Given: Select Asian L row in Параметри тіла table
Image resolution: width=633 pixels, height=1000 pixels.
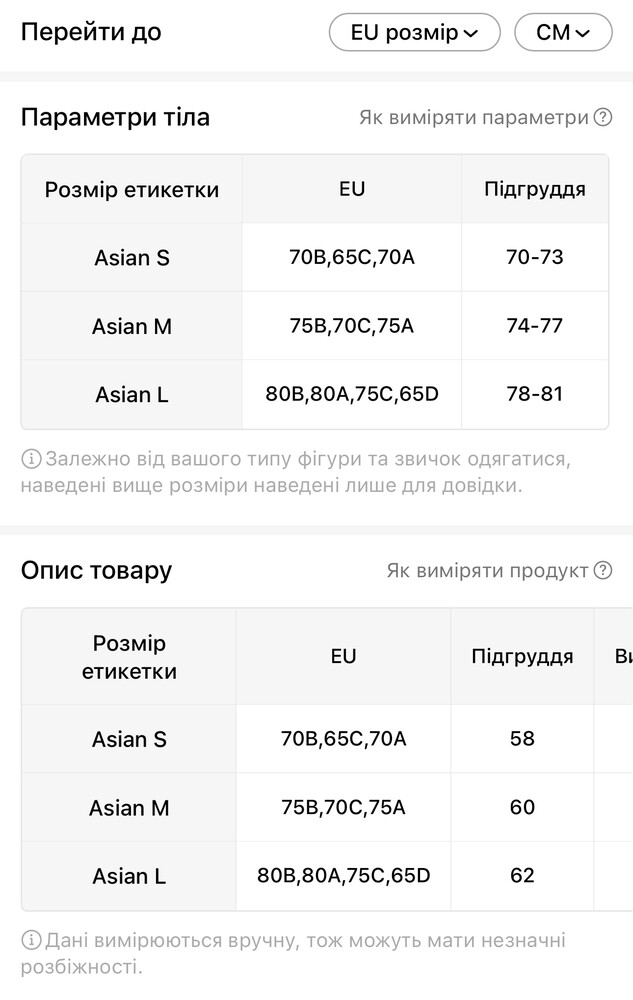Looking at the screenshot, I should tap(132, 394).
